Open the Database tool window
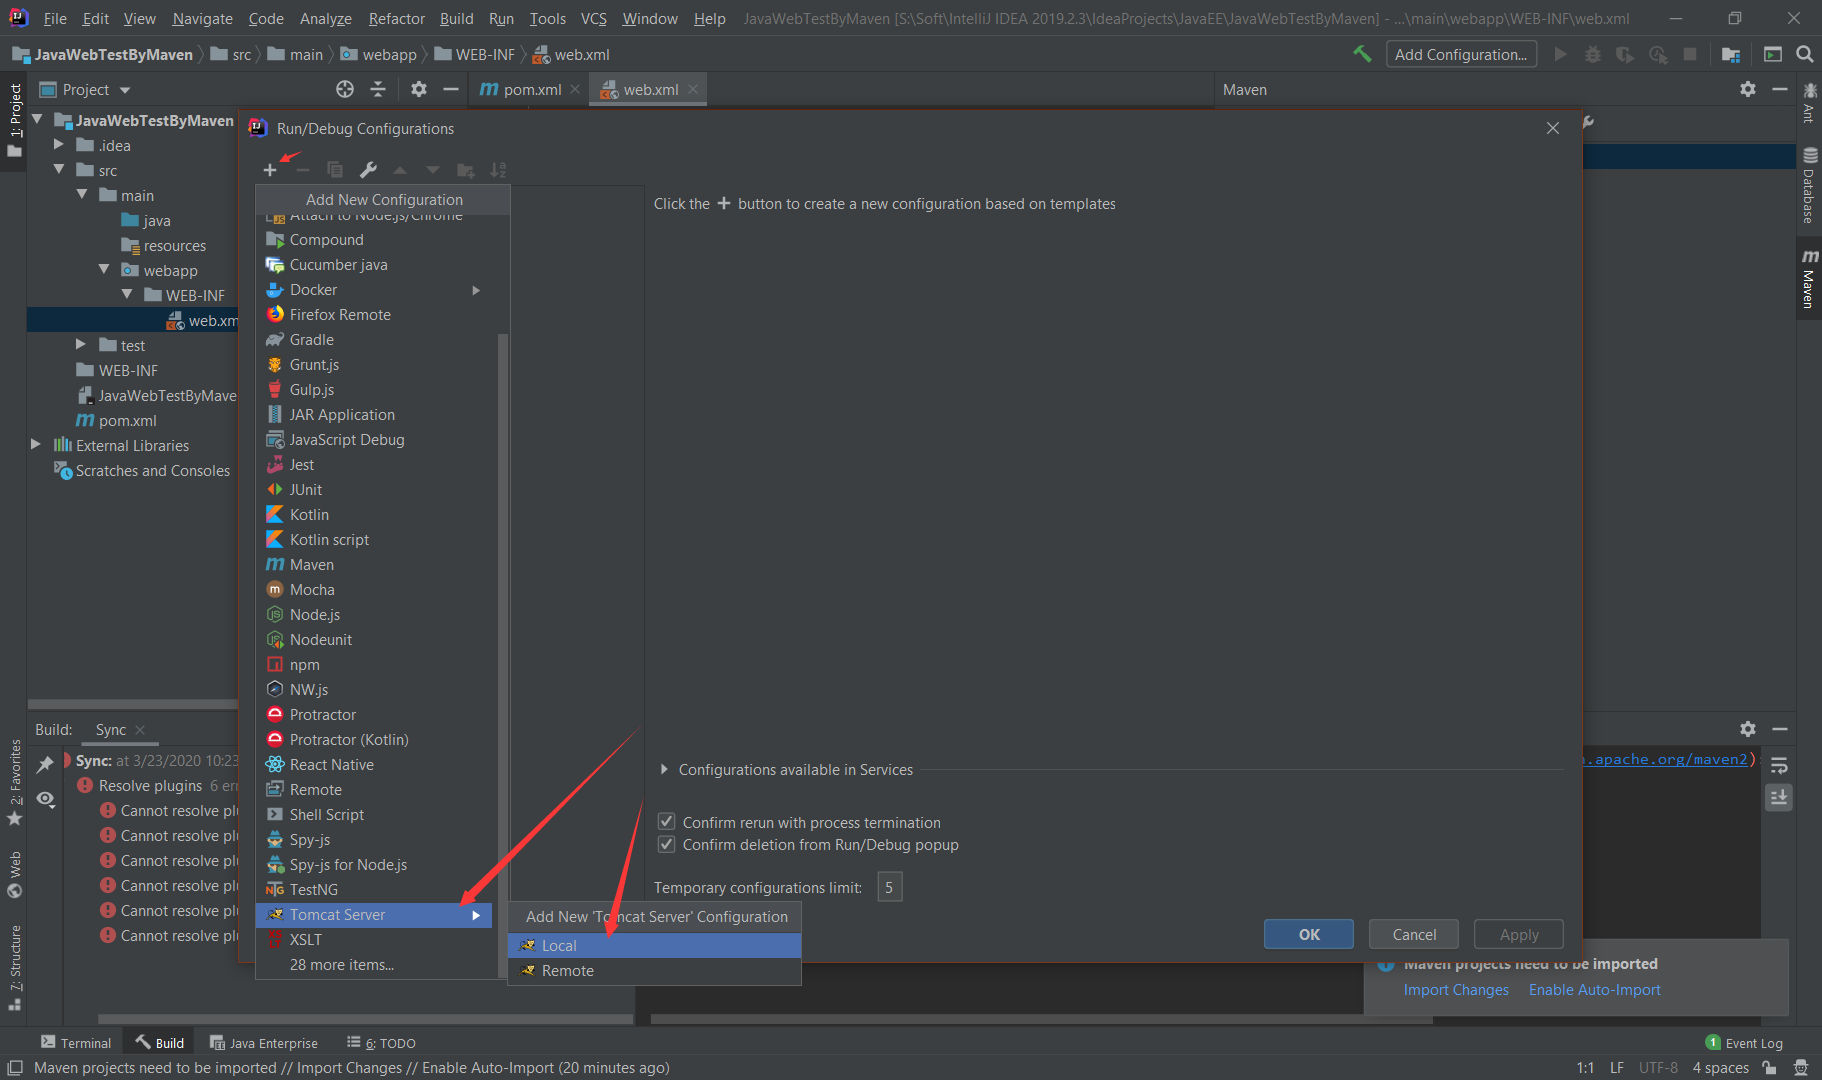The width and height of the screenshot is (1822, 1080). click(1809, 186)
